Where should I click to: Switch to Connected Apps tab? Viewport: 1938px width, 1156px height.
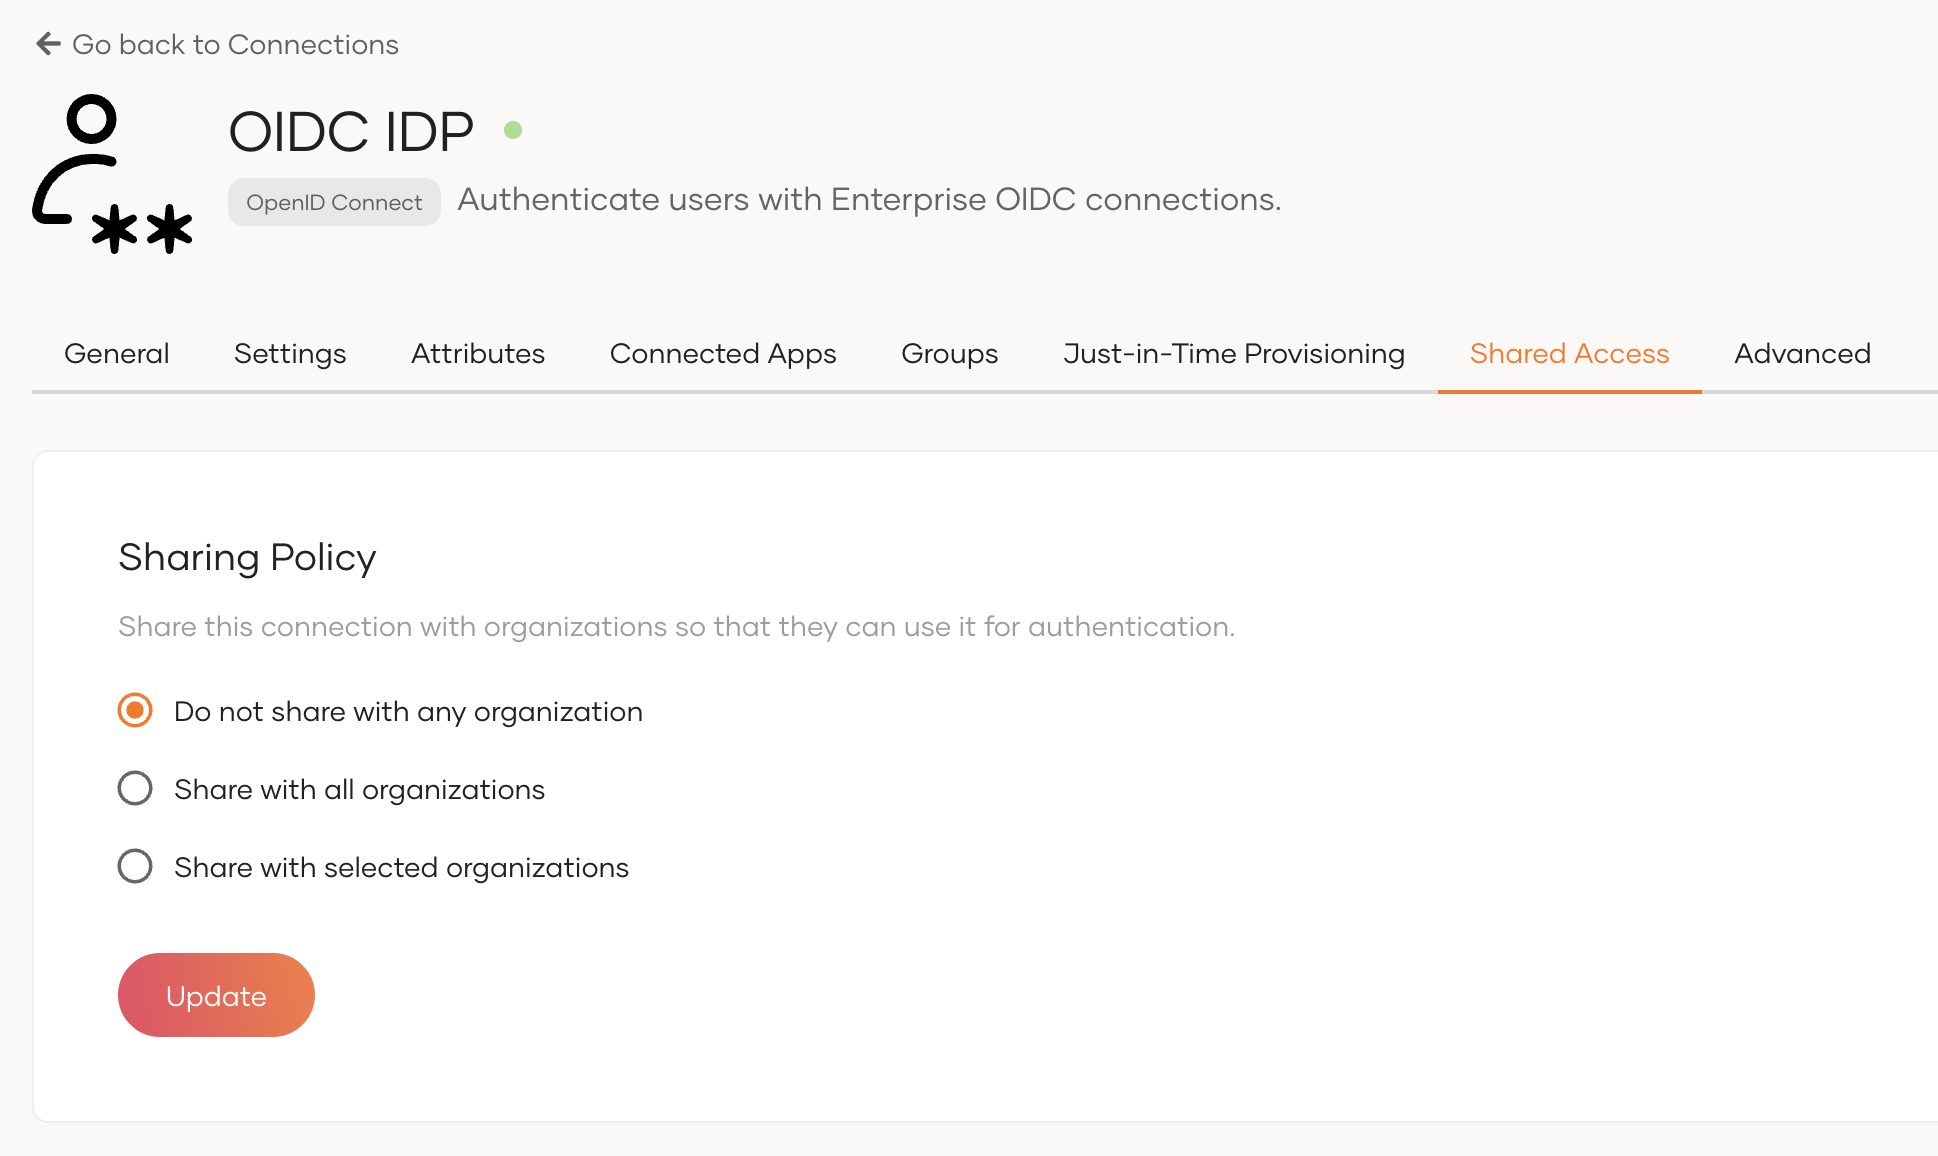pos(723,353)
